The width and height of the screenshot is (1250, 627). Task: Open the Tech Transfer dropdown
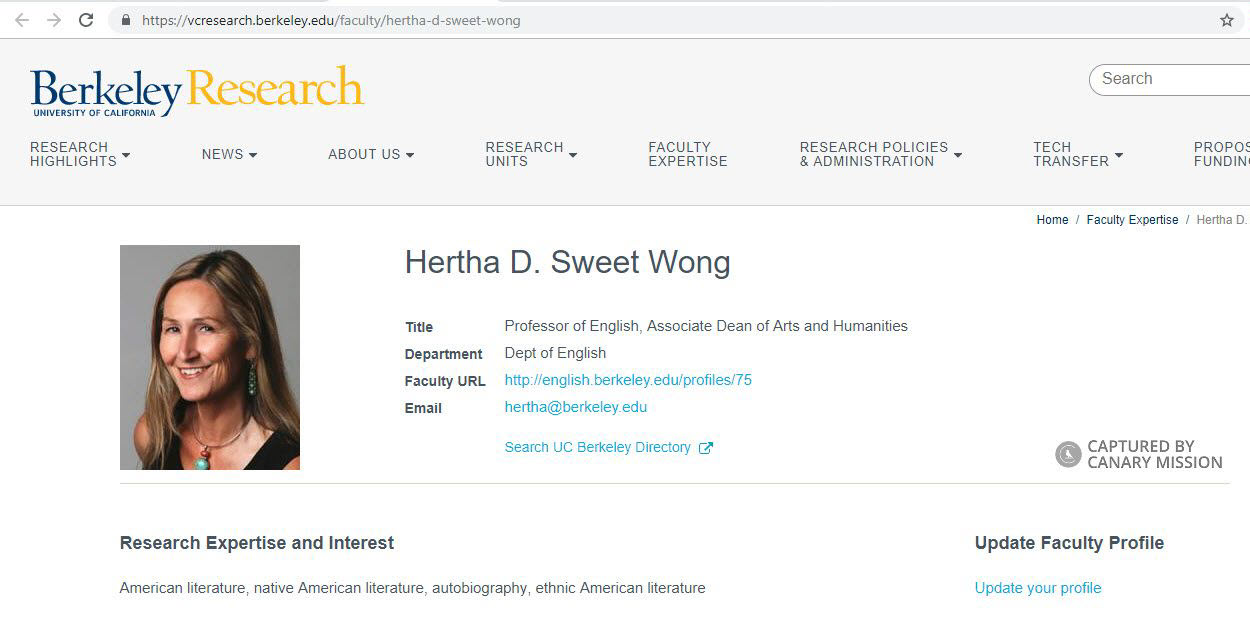(1075, 154)
